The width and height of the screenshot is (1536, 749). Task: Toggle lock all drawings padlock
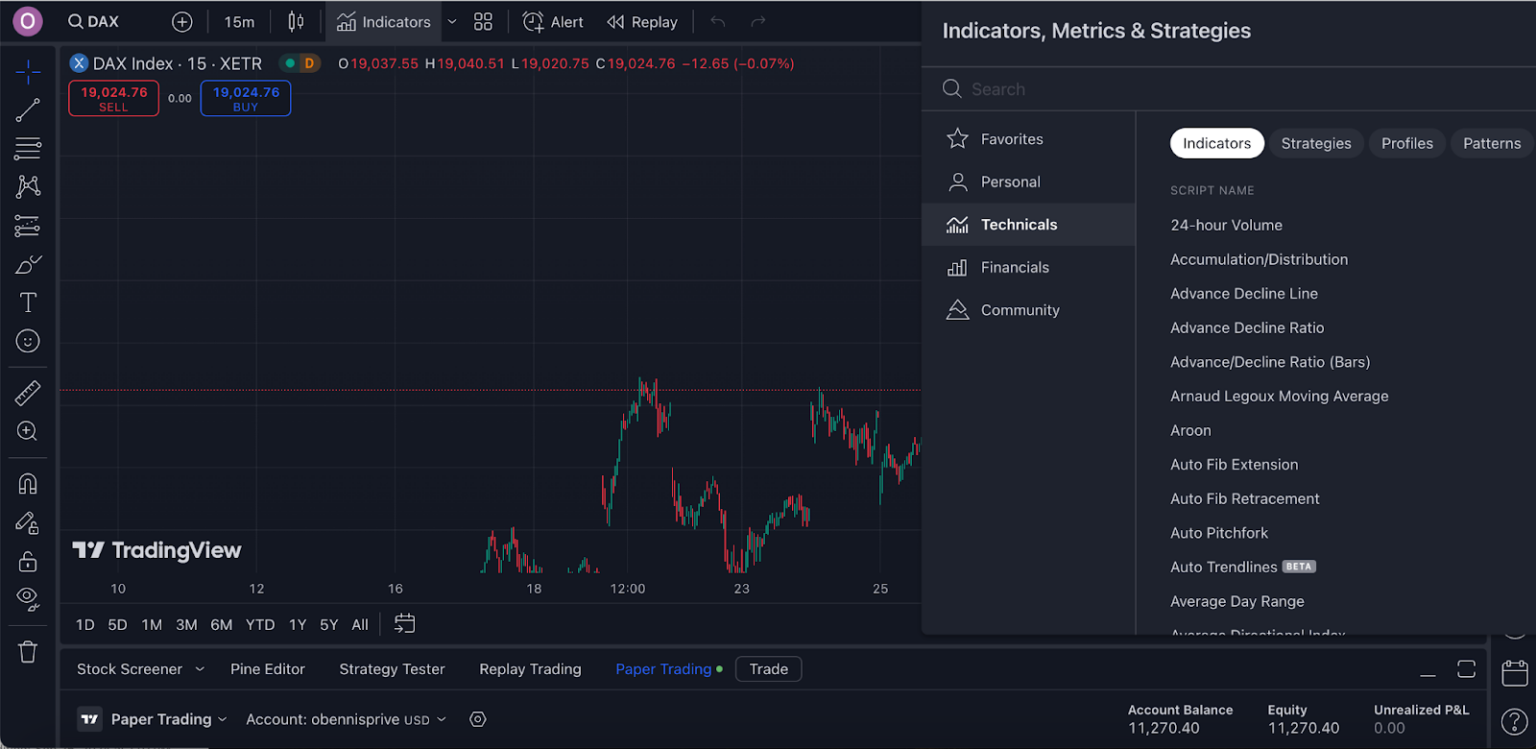[x=28, y=561]
